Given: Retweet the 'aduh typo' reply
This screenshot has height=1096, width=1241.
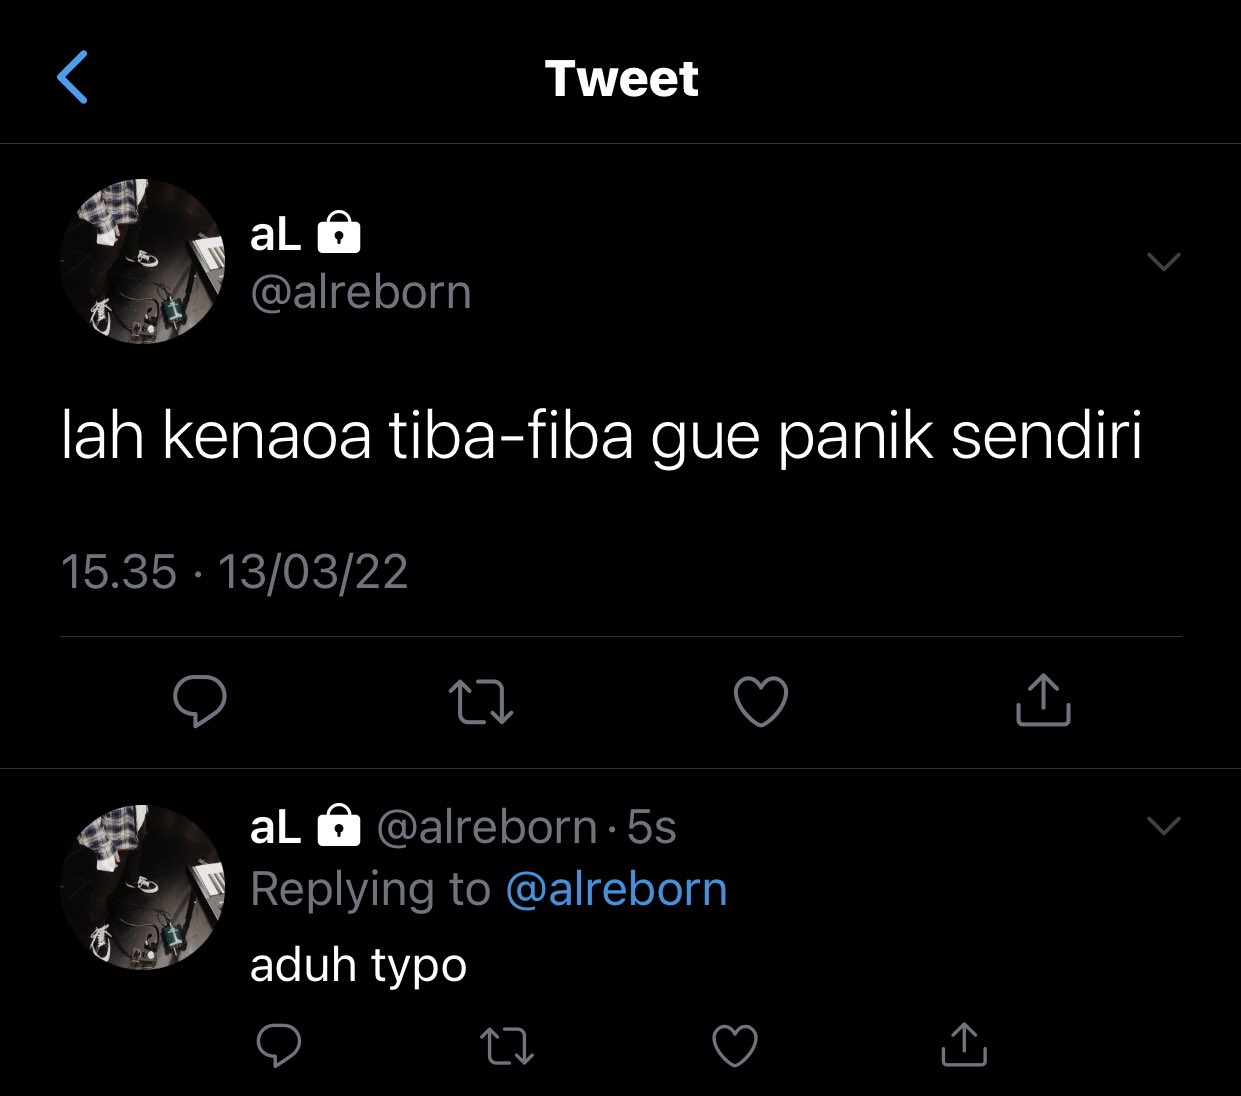Looking at the screenshot, I should pyautogui.click(x=507, y=1046).
